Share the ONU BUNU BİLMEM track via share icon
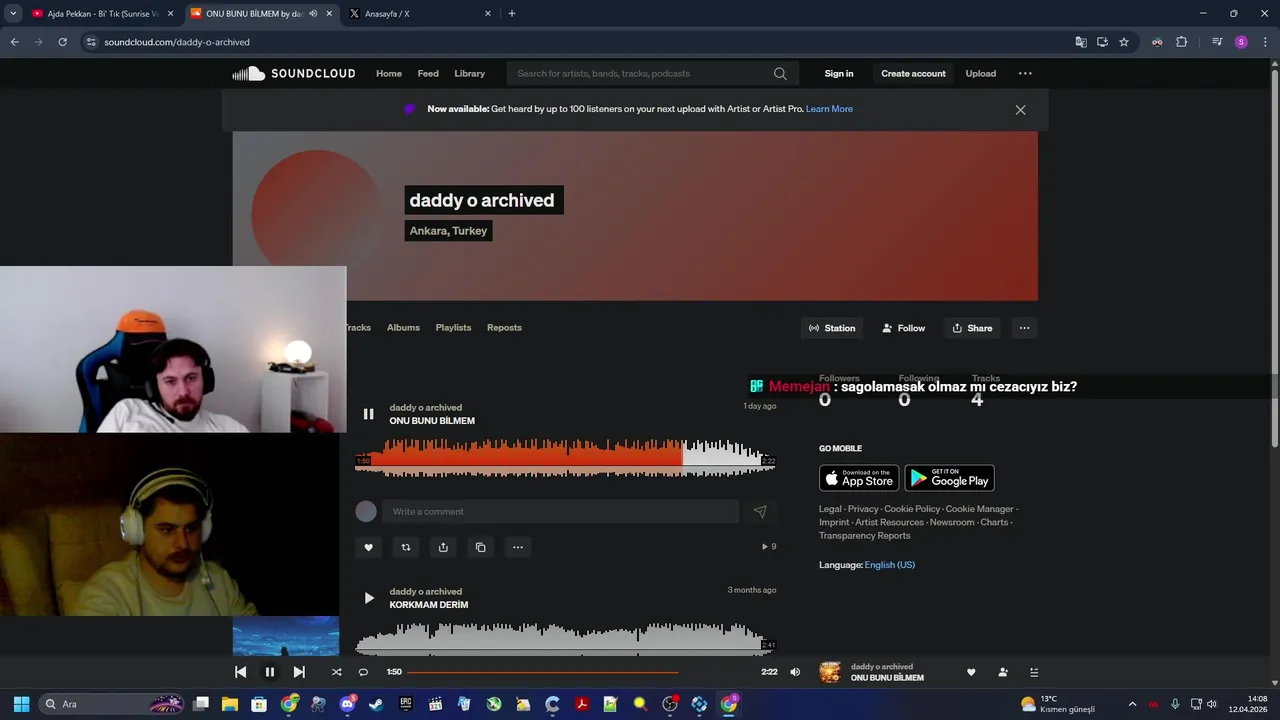 443,547
